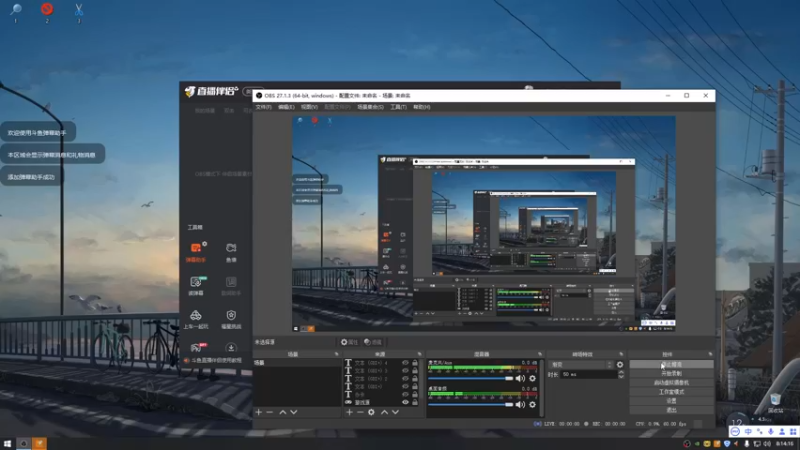Move the selected source up in Sources
Image resolution: width=800 pixels, height=450 pixels.
384,412
